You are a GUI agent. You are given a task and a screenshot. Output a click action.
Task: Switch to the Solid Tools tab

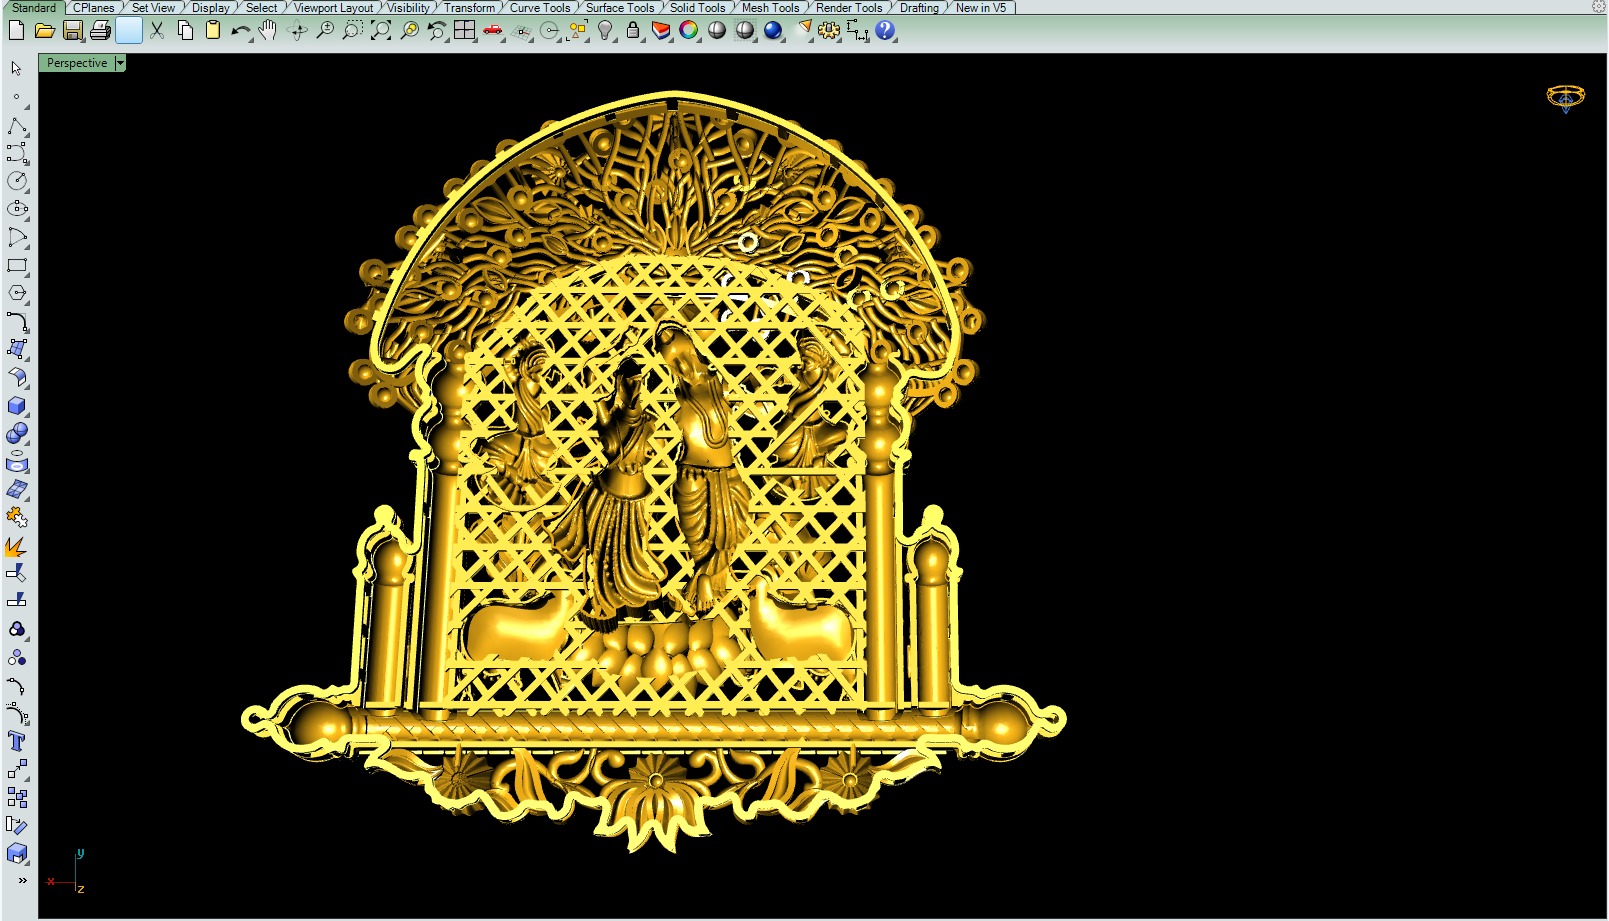[697, 8]
